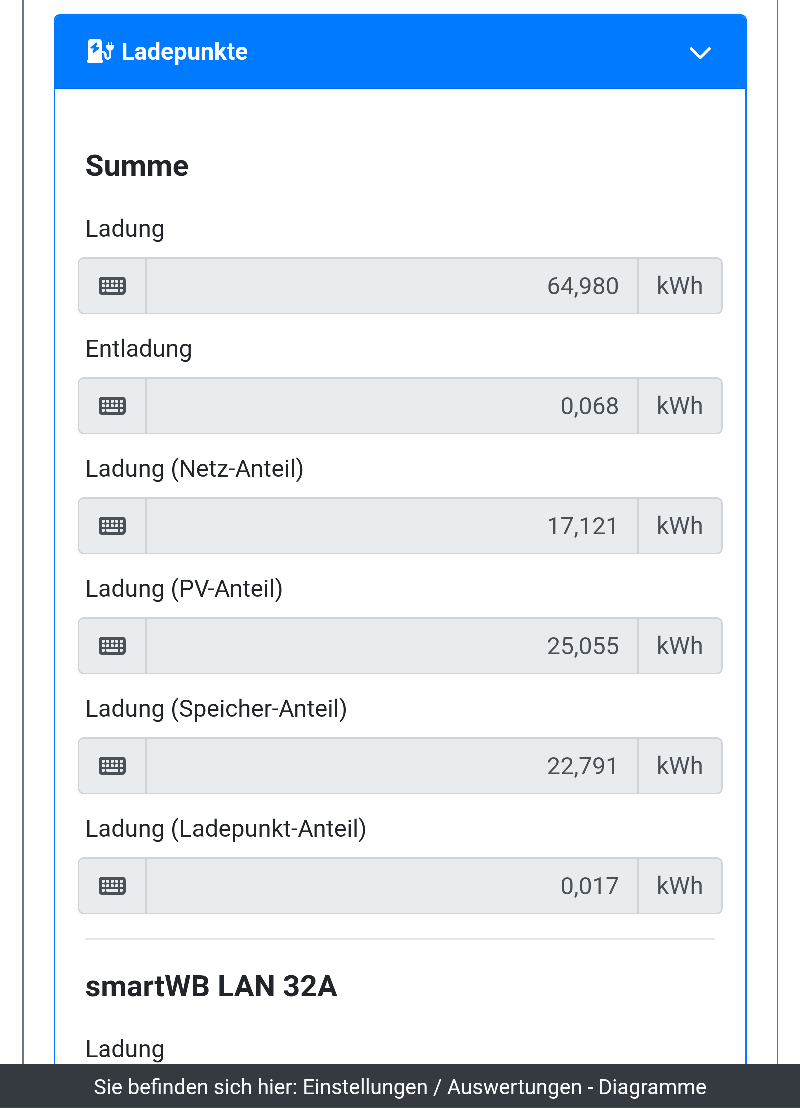Click keyboard icon in Ladung (Netz-Anteil) row
This screenshot has width=800, height=1108.
point(112,526)
